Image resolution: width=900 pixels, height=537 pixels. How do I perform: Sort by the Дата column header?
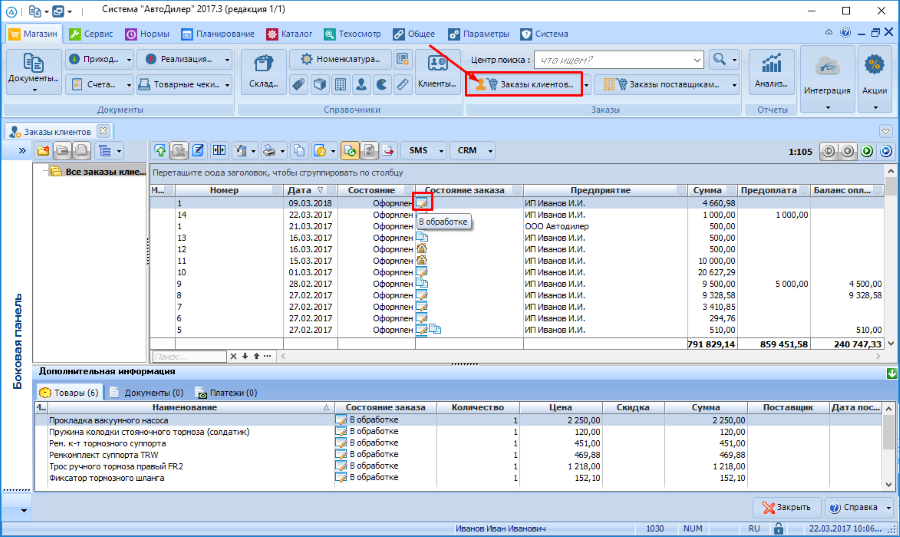(x=311, y=190)
